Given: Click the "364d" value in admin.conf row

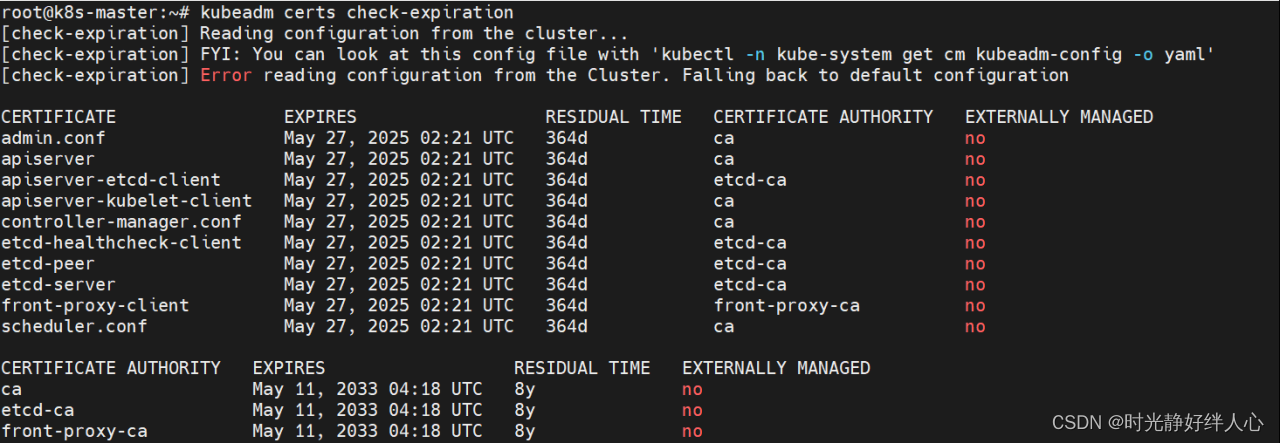Looking at the screenshot, I should point(567,138).
